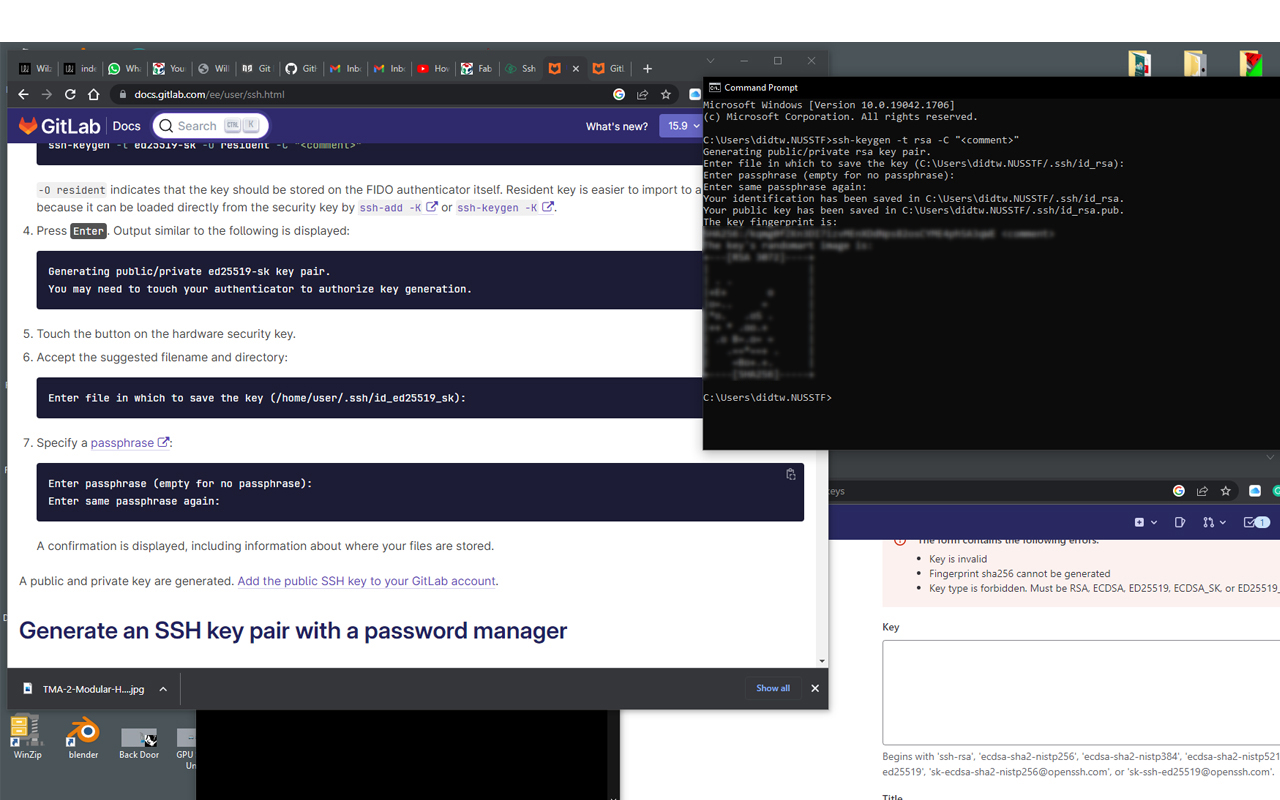Click share icon in back browser window
This screenshot has height=800, width=1280.
[1202, 491]
